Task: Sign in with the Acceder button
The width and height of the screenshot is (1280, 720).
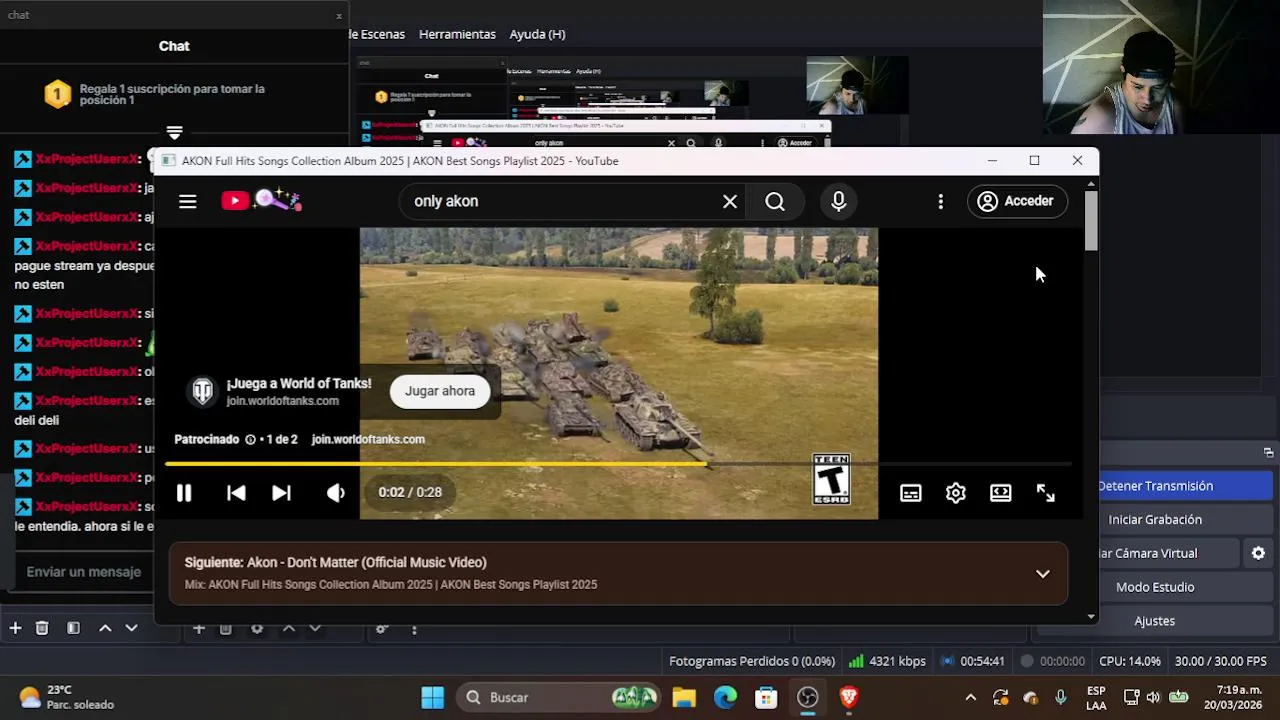Action: (x=1017, y=201)
